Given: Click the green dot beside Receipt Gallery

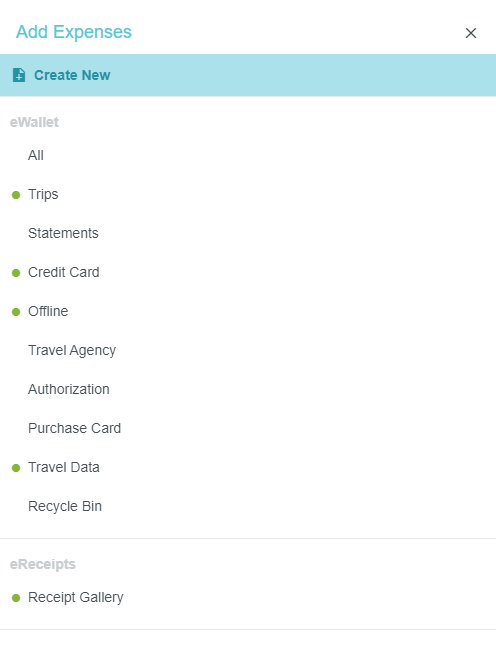Looking at the screenshot, I should point(16,598).
